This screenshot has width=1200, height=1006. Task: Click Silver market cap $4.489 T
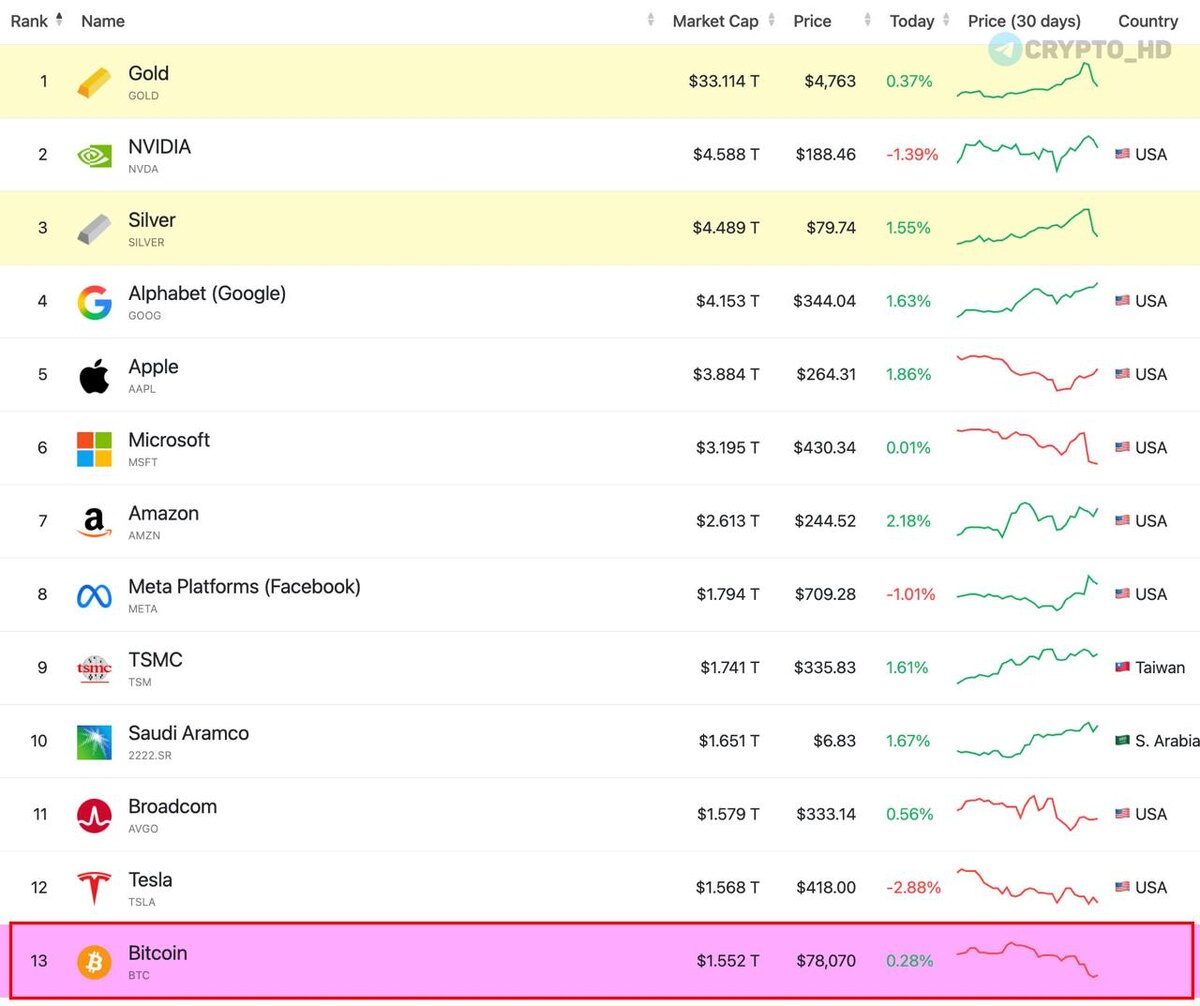click(x=726, y=228)
